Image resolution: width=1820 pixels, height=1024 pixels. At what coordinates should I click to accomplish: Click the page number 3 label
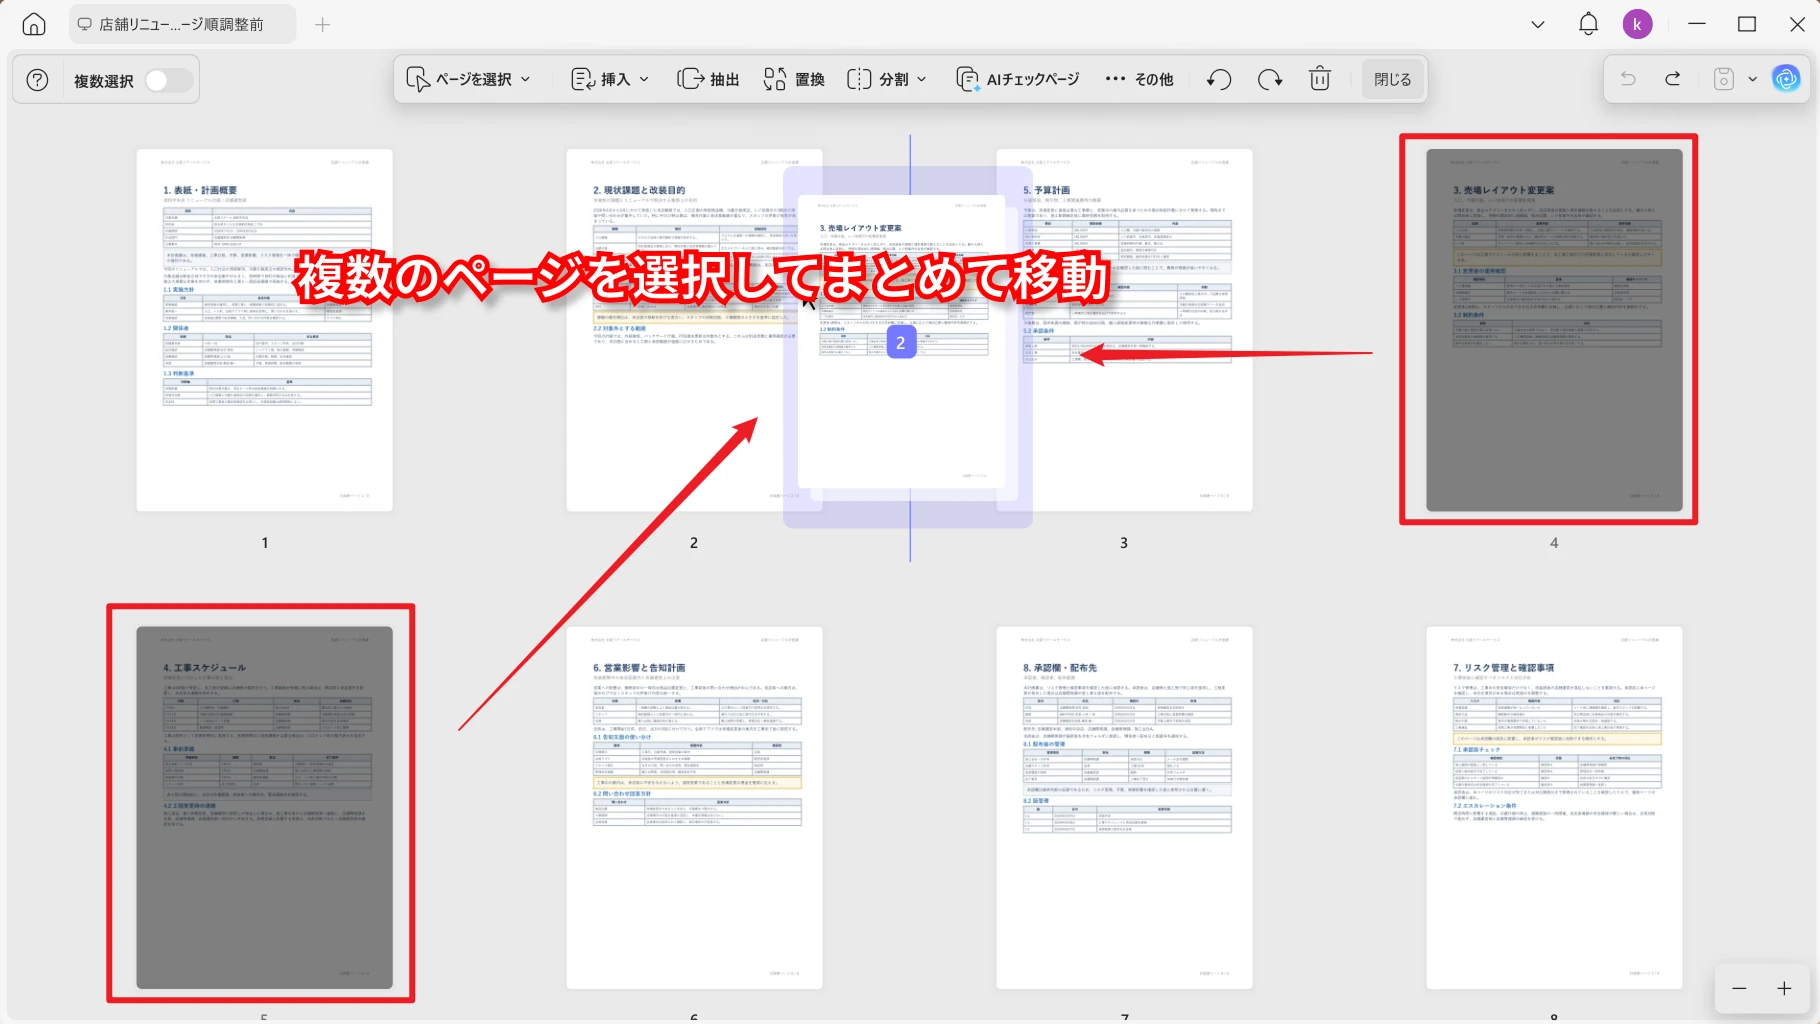(x=1124, y=542)
